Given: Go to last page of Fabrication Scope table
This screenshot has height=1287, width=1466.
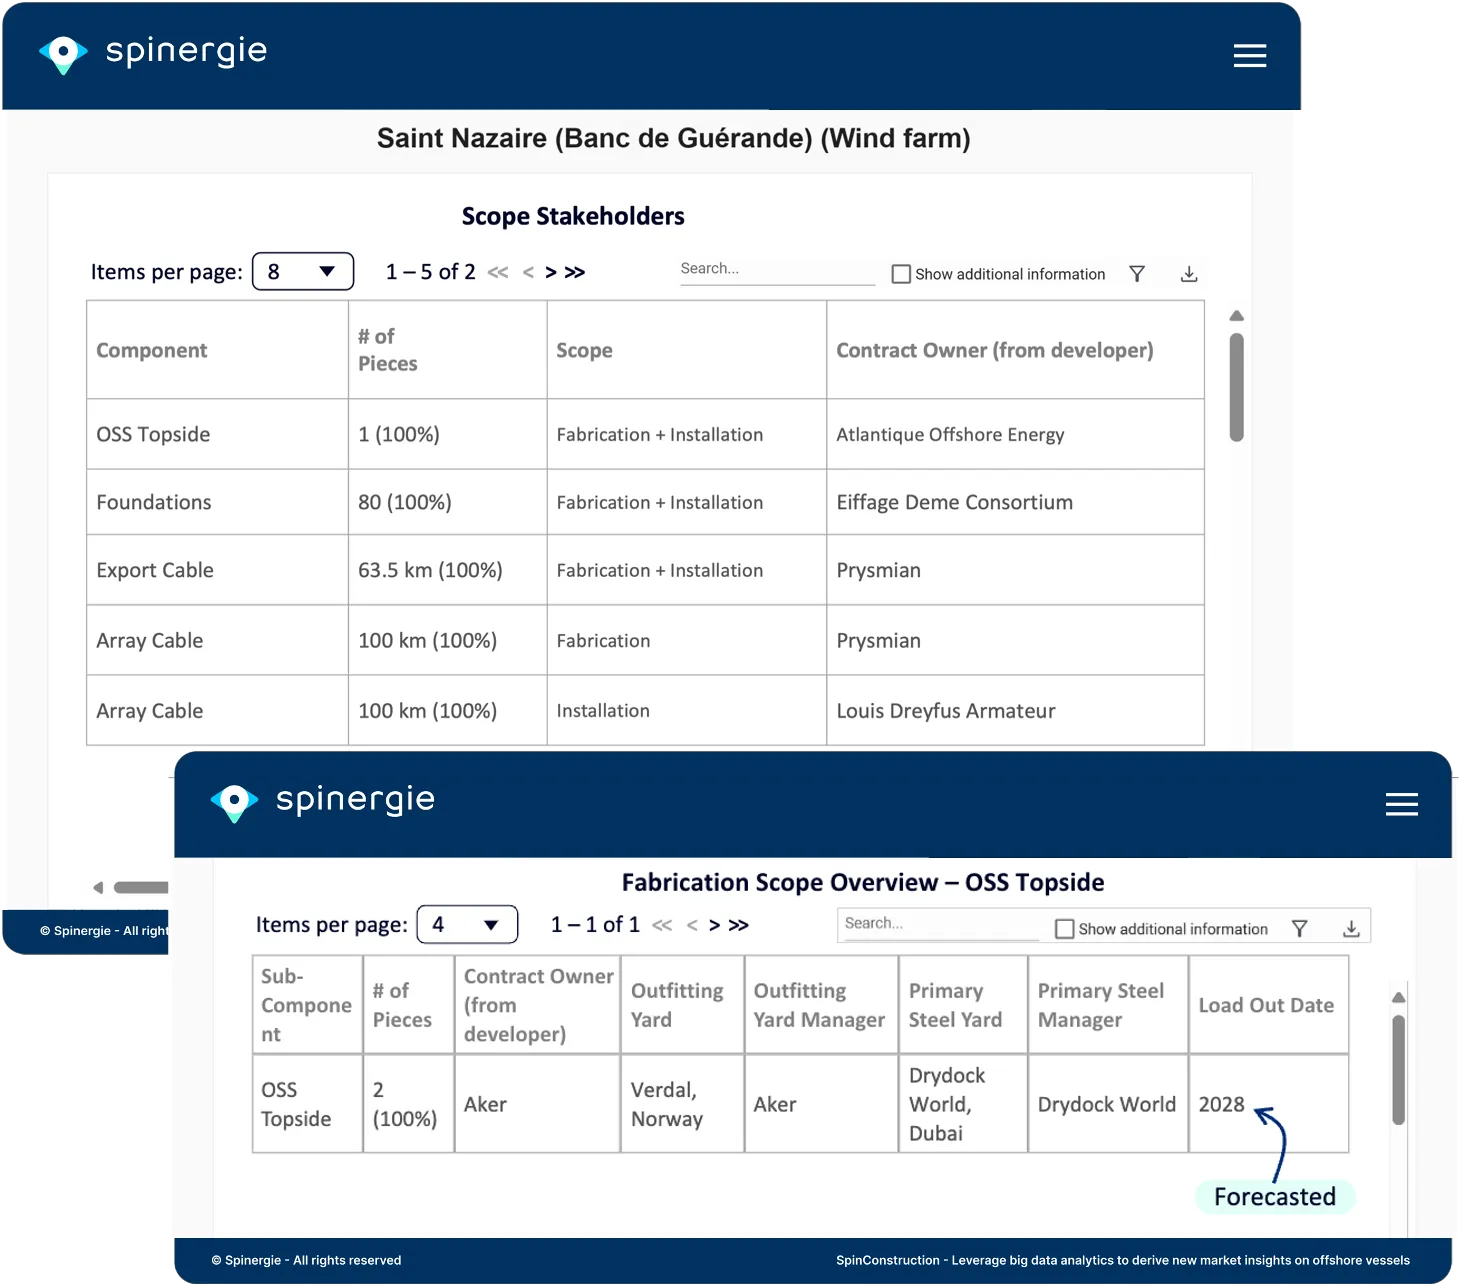Looking at the screenshot, I should [739, 925].
